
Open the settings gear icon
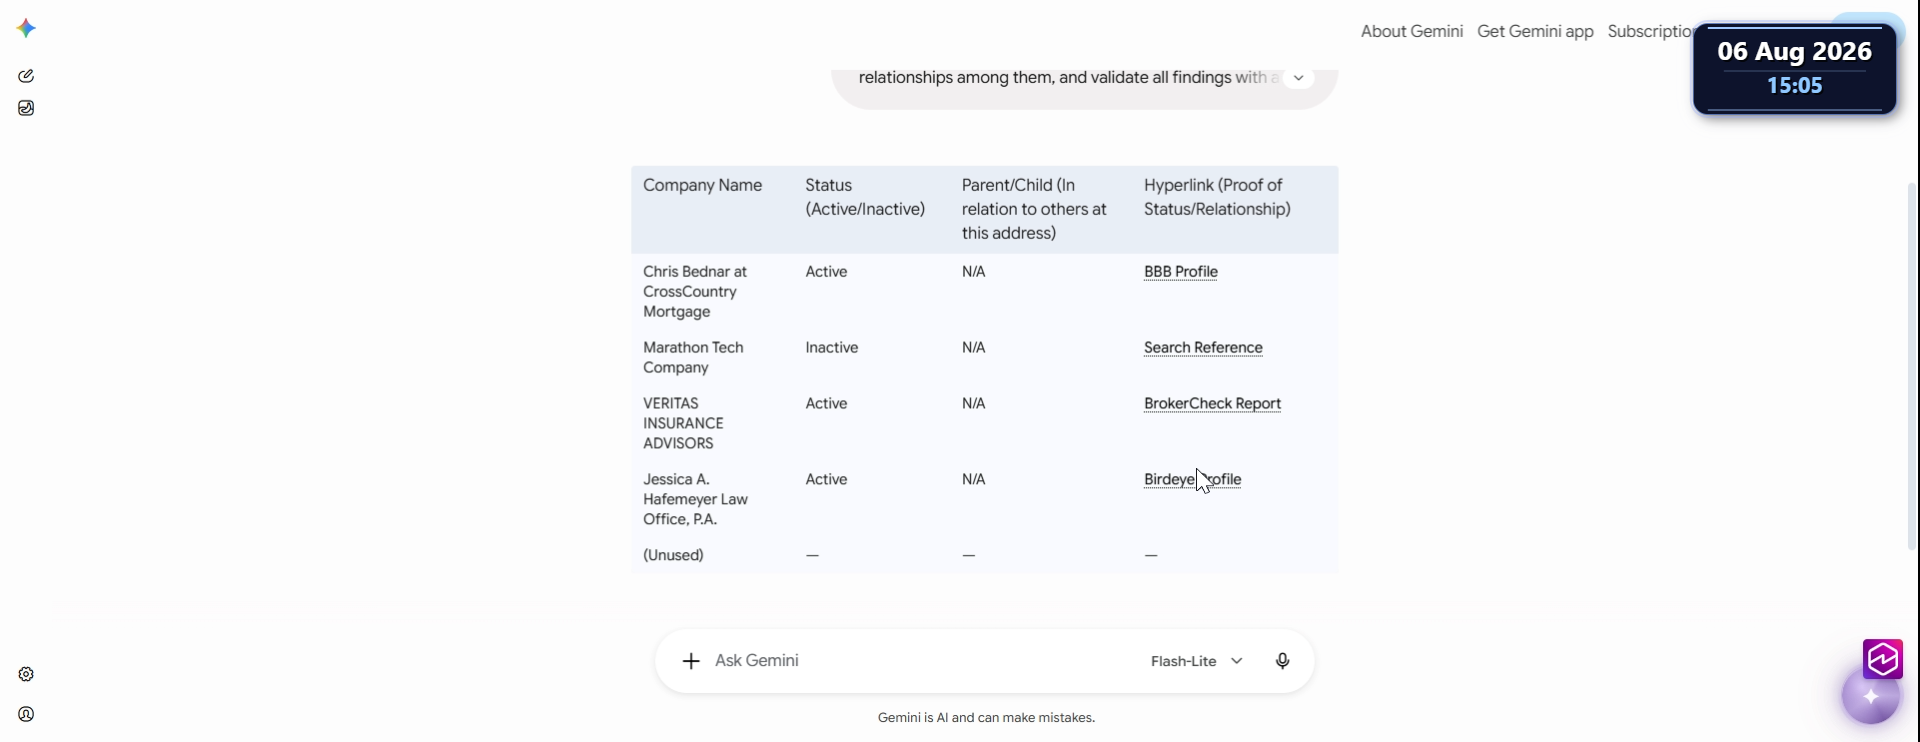pyautogui.click(x=26, y=674)
